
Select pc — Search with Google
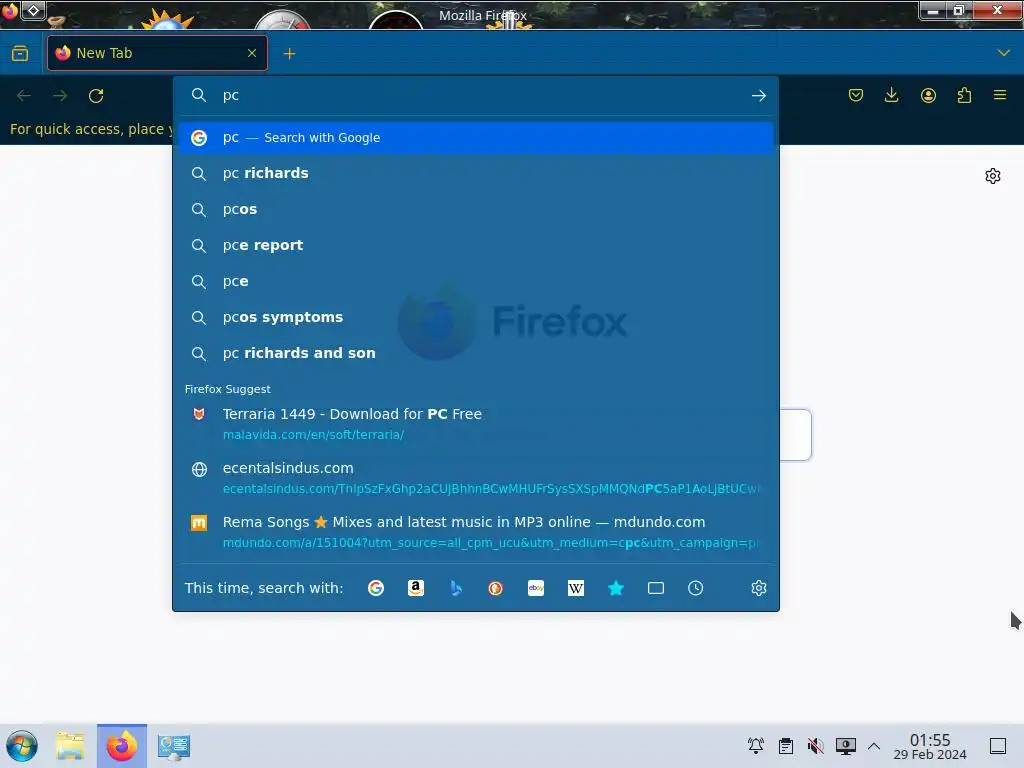[x=475, y=138]
